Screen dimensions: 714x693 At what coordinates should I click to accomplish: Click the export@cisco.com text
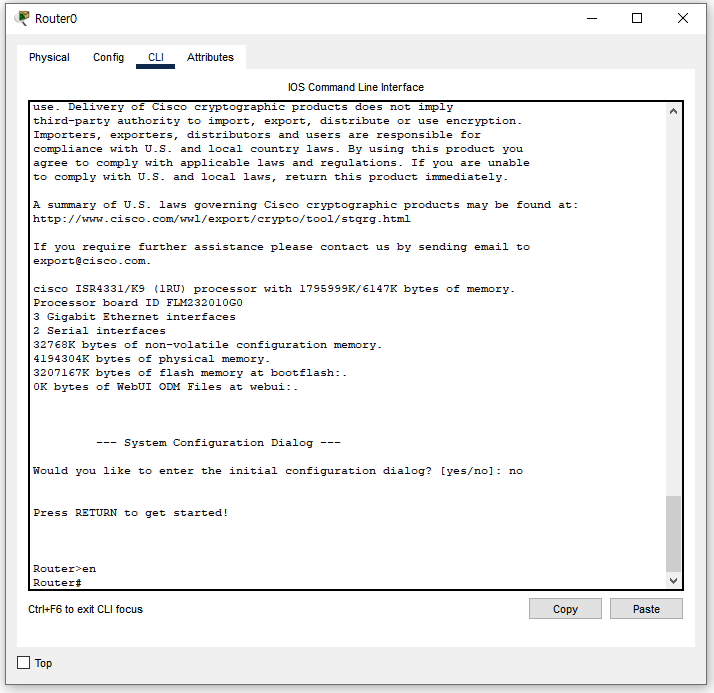[92, 261]
